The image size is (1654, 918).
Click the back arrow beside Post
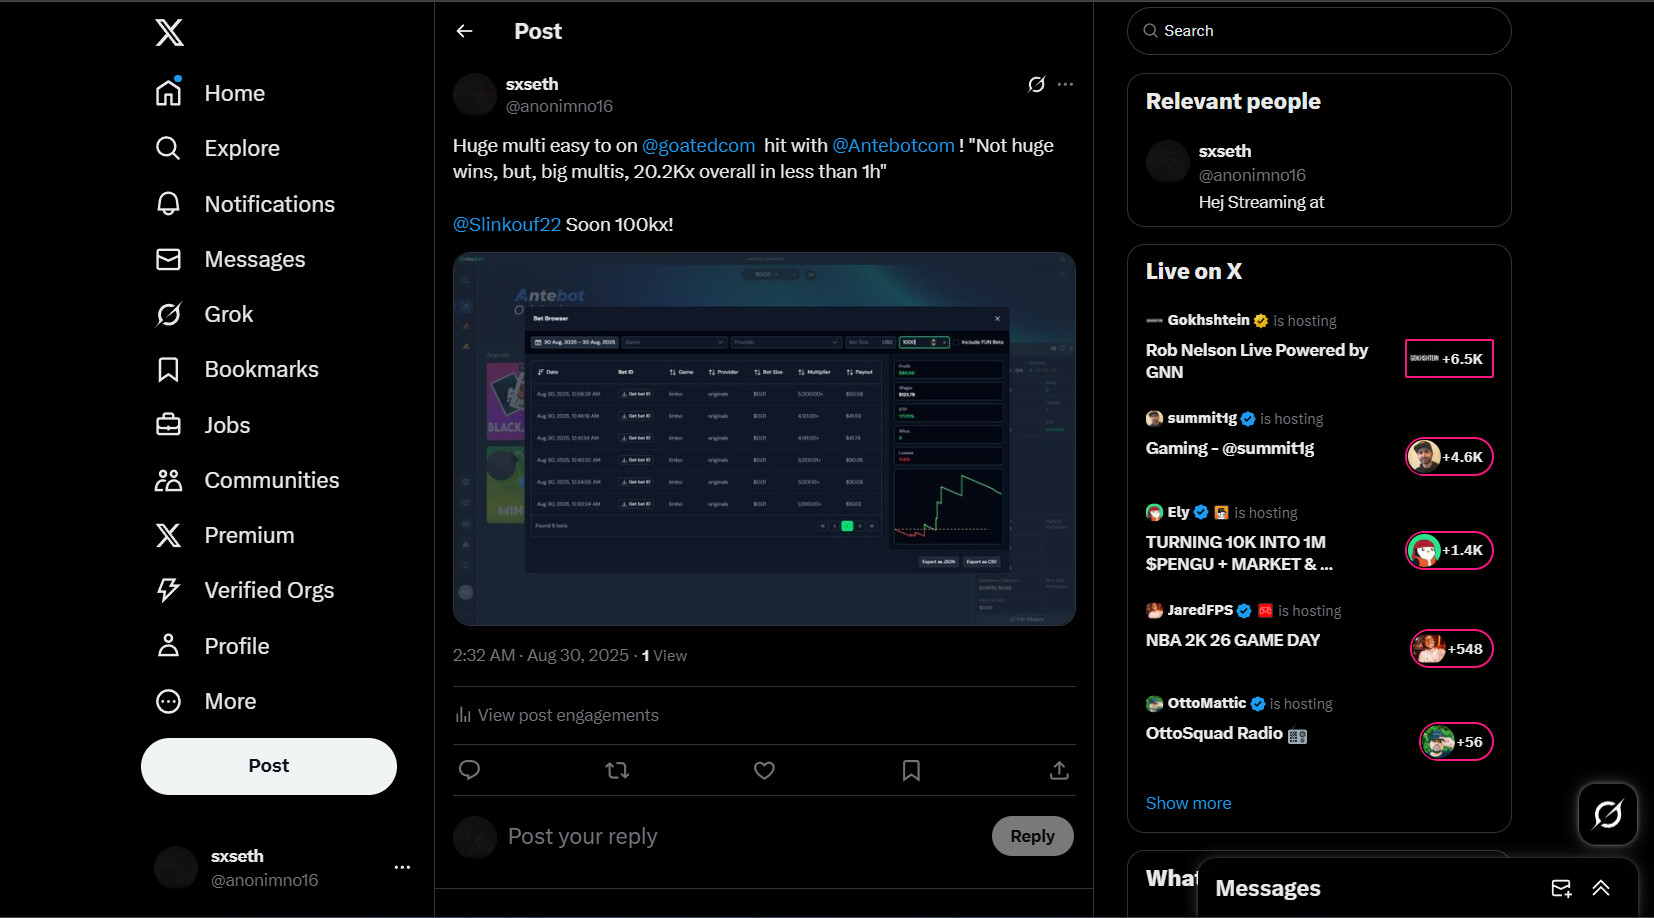point(464,31)
